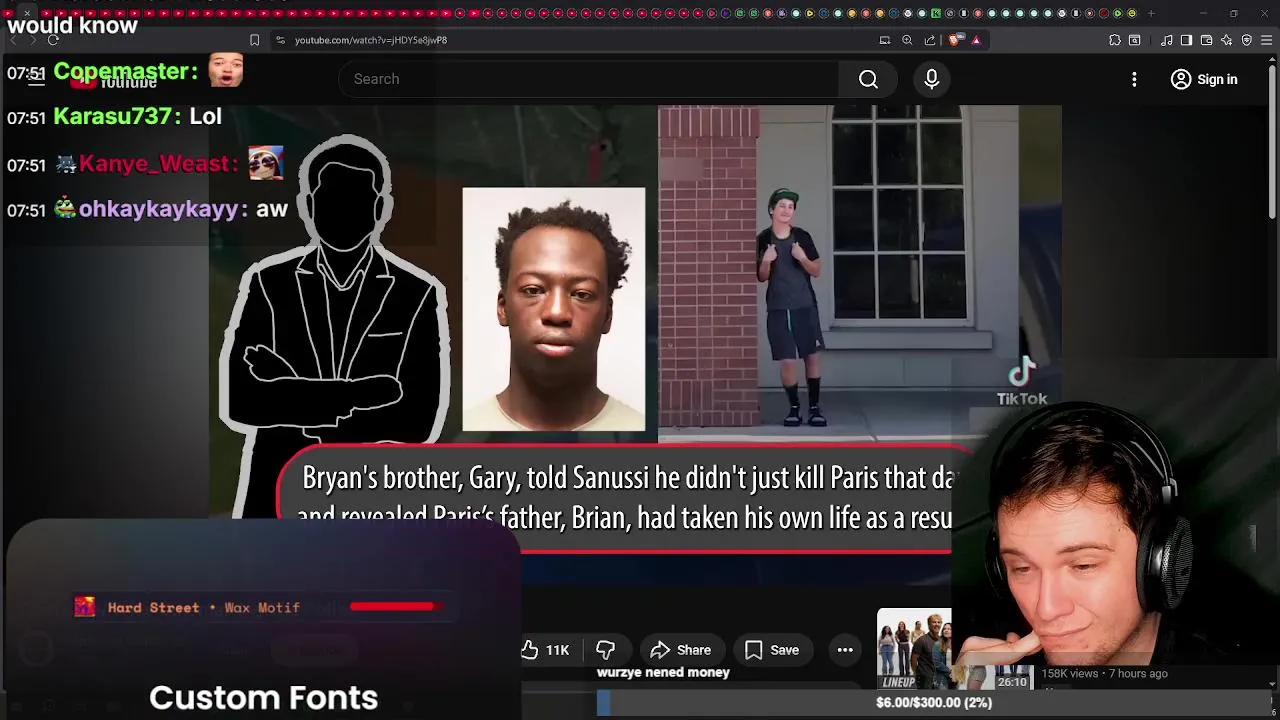Viewport: 1280px width, 720px height.
Task: Click the YouTube search field
Action: tap(590, 79)
